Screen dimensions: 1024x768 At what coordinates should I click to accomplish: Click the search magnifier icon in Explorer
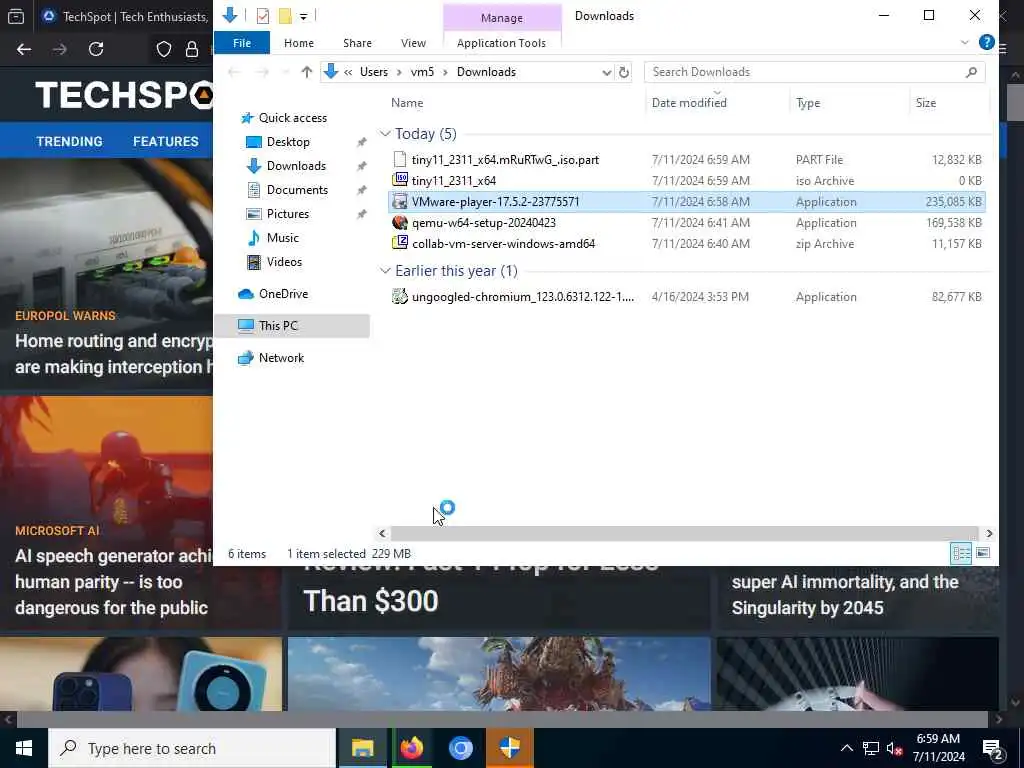click(x=971, y=72)
